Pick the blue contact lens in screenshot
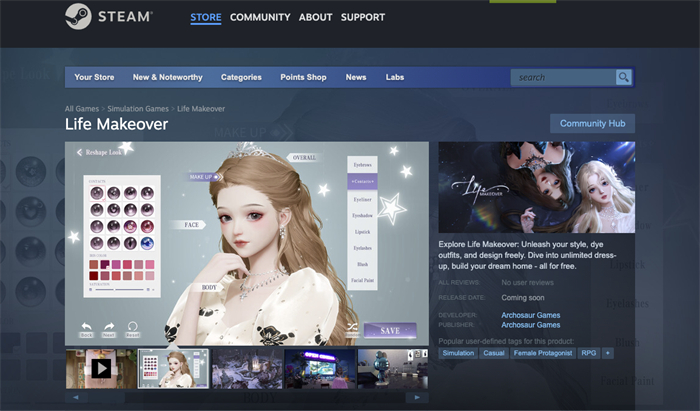This screenshot has height=411, width=700. [x=147, y=244]
